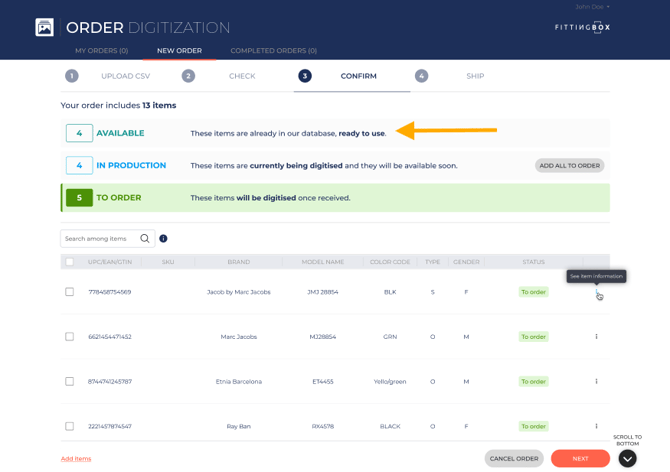This screenshot has height=472, width=670.
Task: Open the John Doe user dropdown
Action: coord(592,7)
